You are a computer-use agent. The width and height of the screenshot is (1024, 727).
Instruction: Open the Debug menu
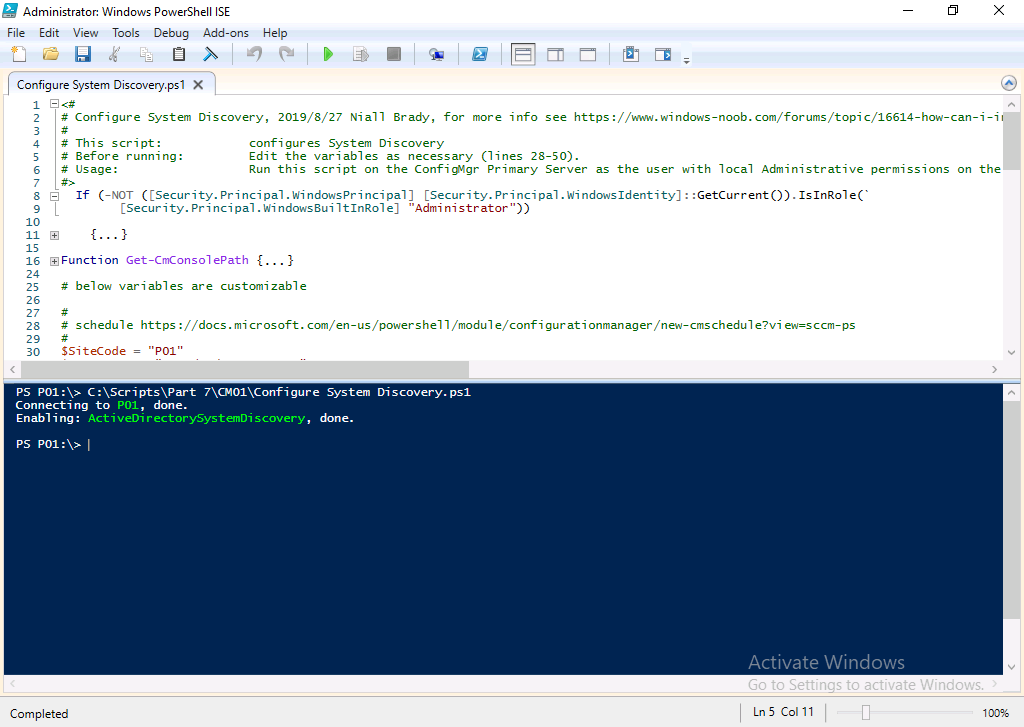(x=171, y=33)
